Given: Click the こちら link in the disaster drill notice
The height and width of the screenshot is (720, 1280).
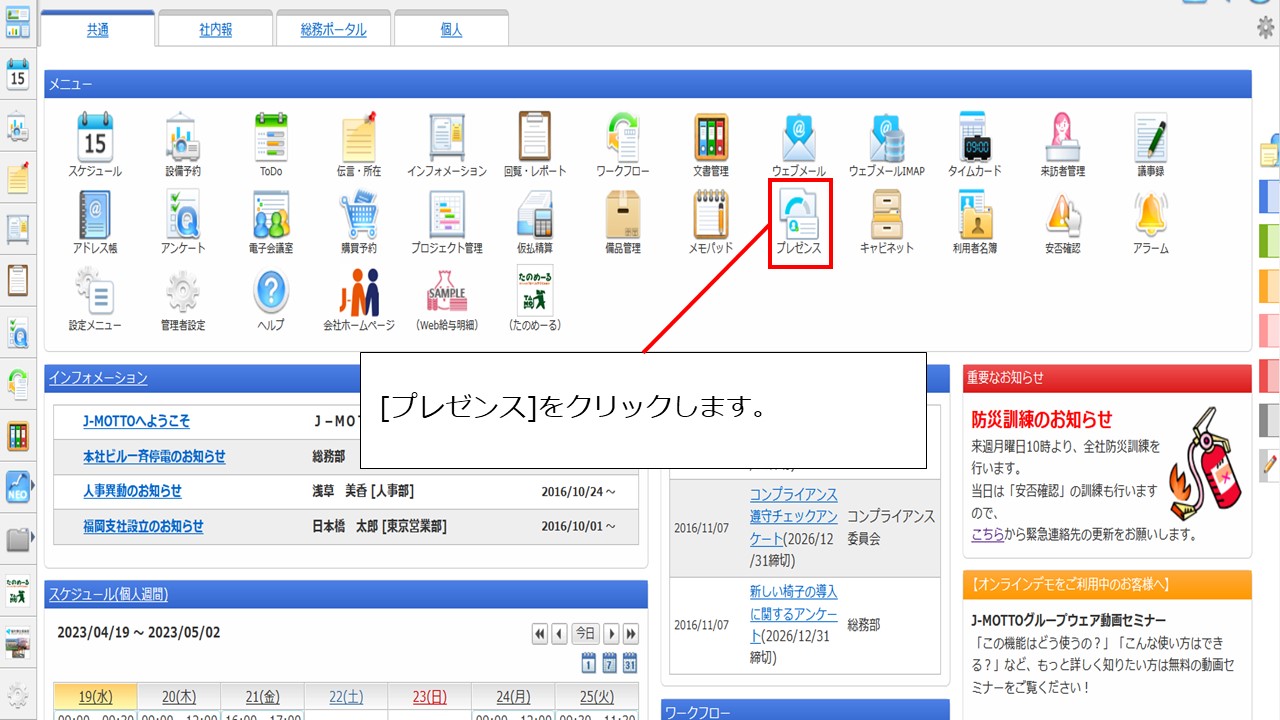Looking at the screenshot, I should 987,534.
